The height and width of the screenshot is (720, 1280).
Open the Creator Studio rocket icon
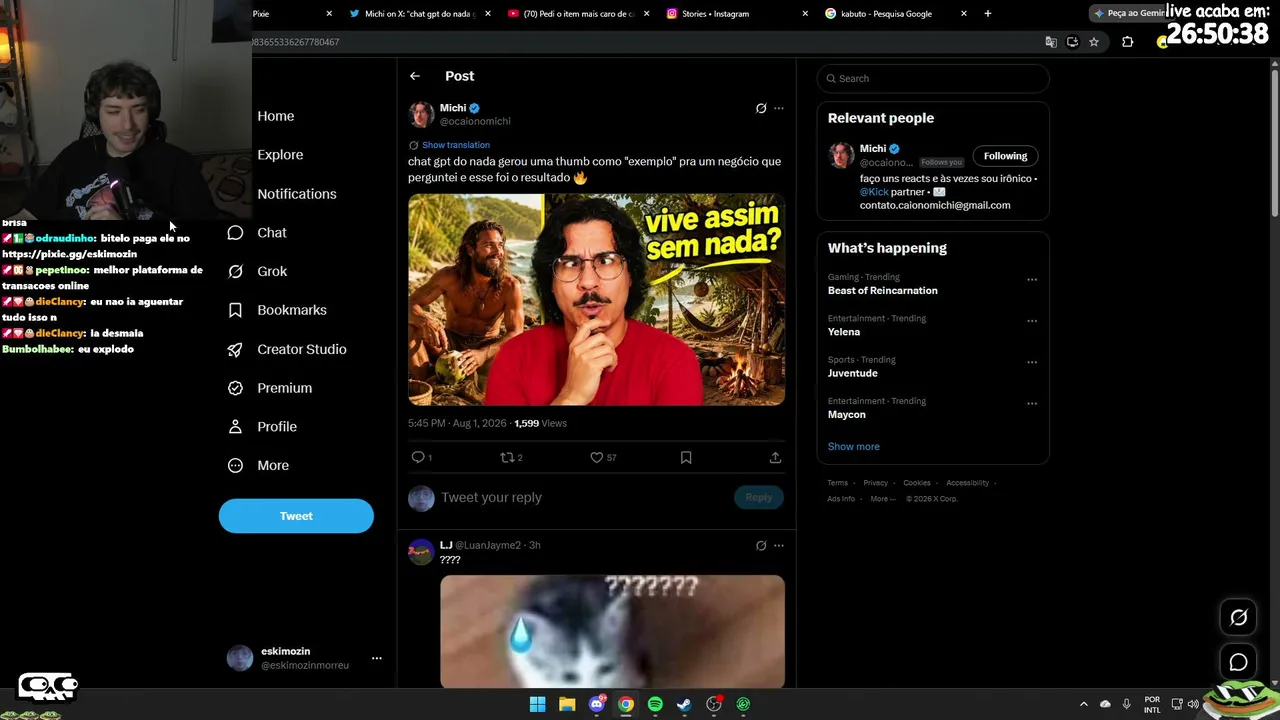[235, 349]
